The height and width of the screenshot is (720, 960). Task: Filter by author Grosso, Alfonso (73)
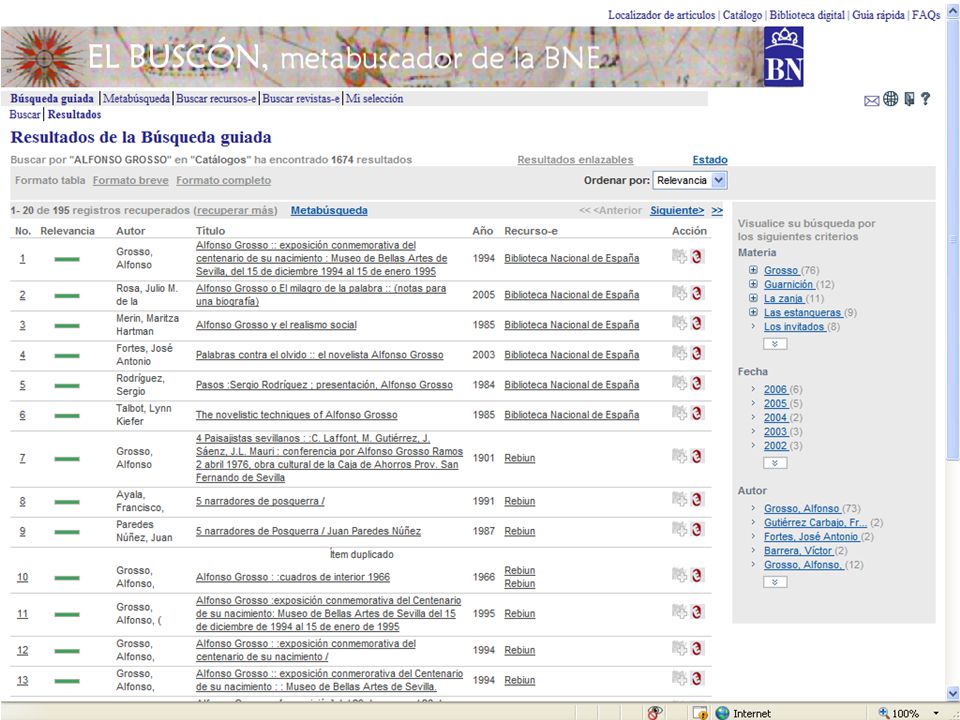pyautogui.click(x=801, y=509)
